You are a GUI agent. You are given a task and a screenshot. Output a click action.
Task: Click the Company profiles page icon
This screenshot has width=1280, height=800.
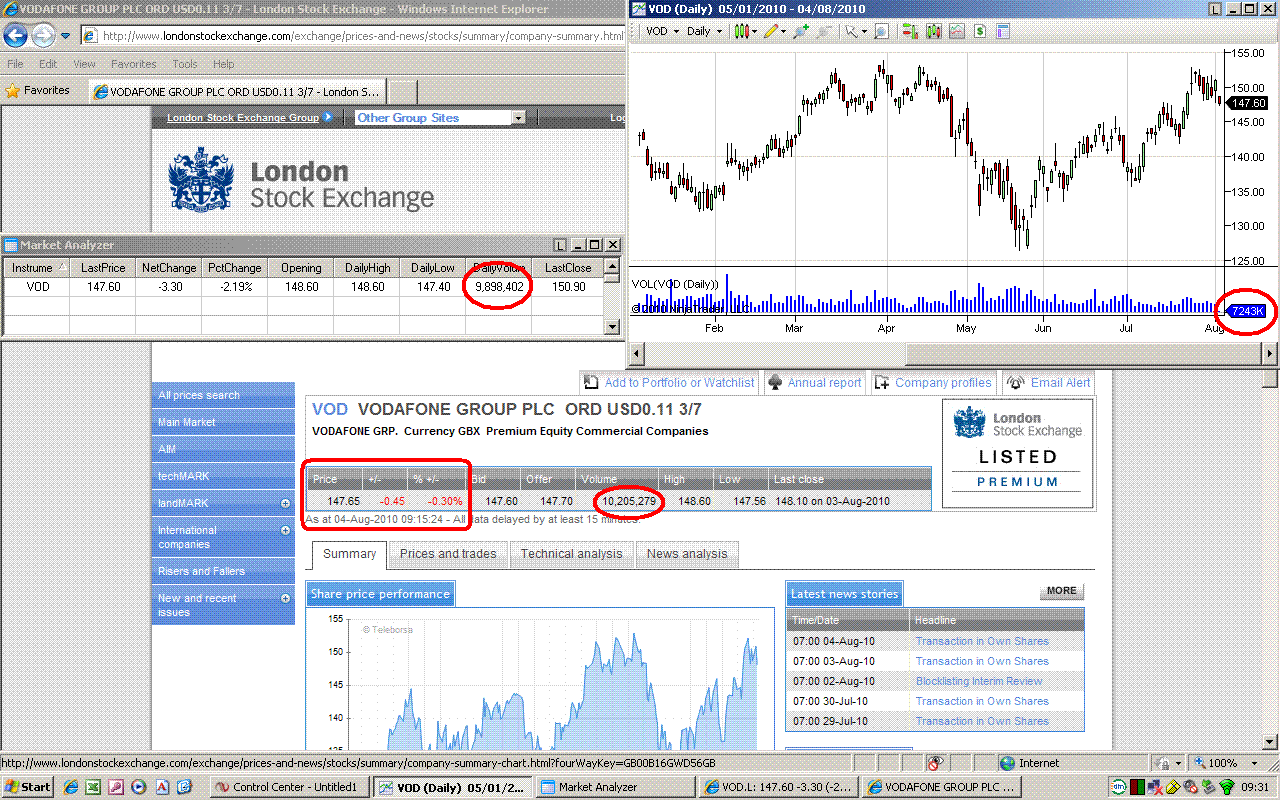[x=882, y=383]
